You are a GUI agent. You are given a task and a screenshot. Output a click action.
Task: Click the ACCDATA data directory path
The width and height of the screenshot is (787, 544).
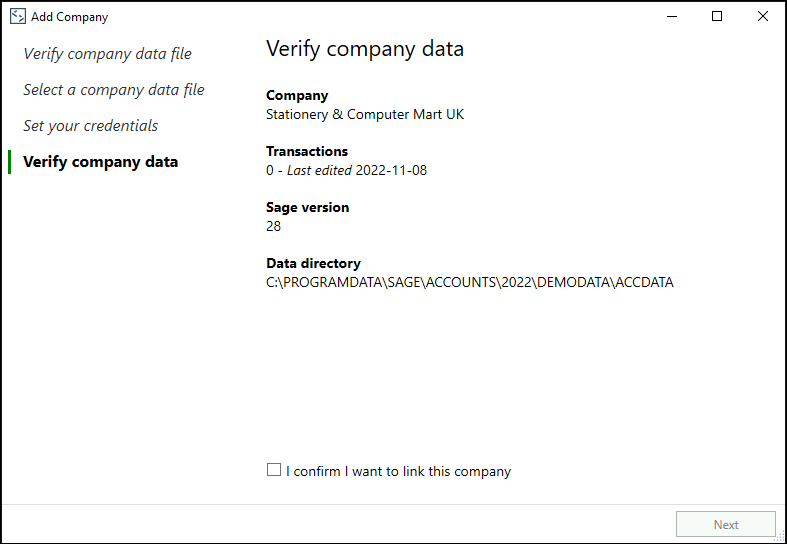click(469, 282)
